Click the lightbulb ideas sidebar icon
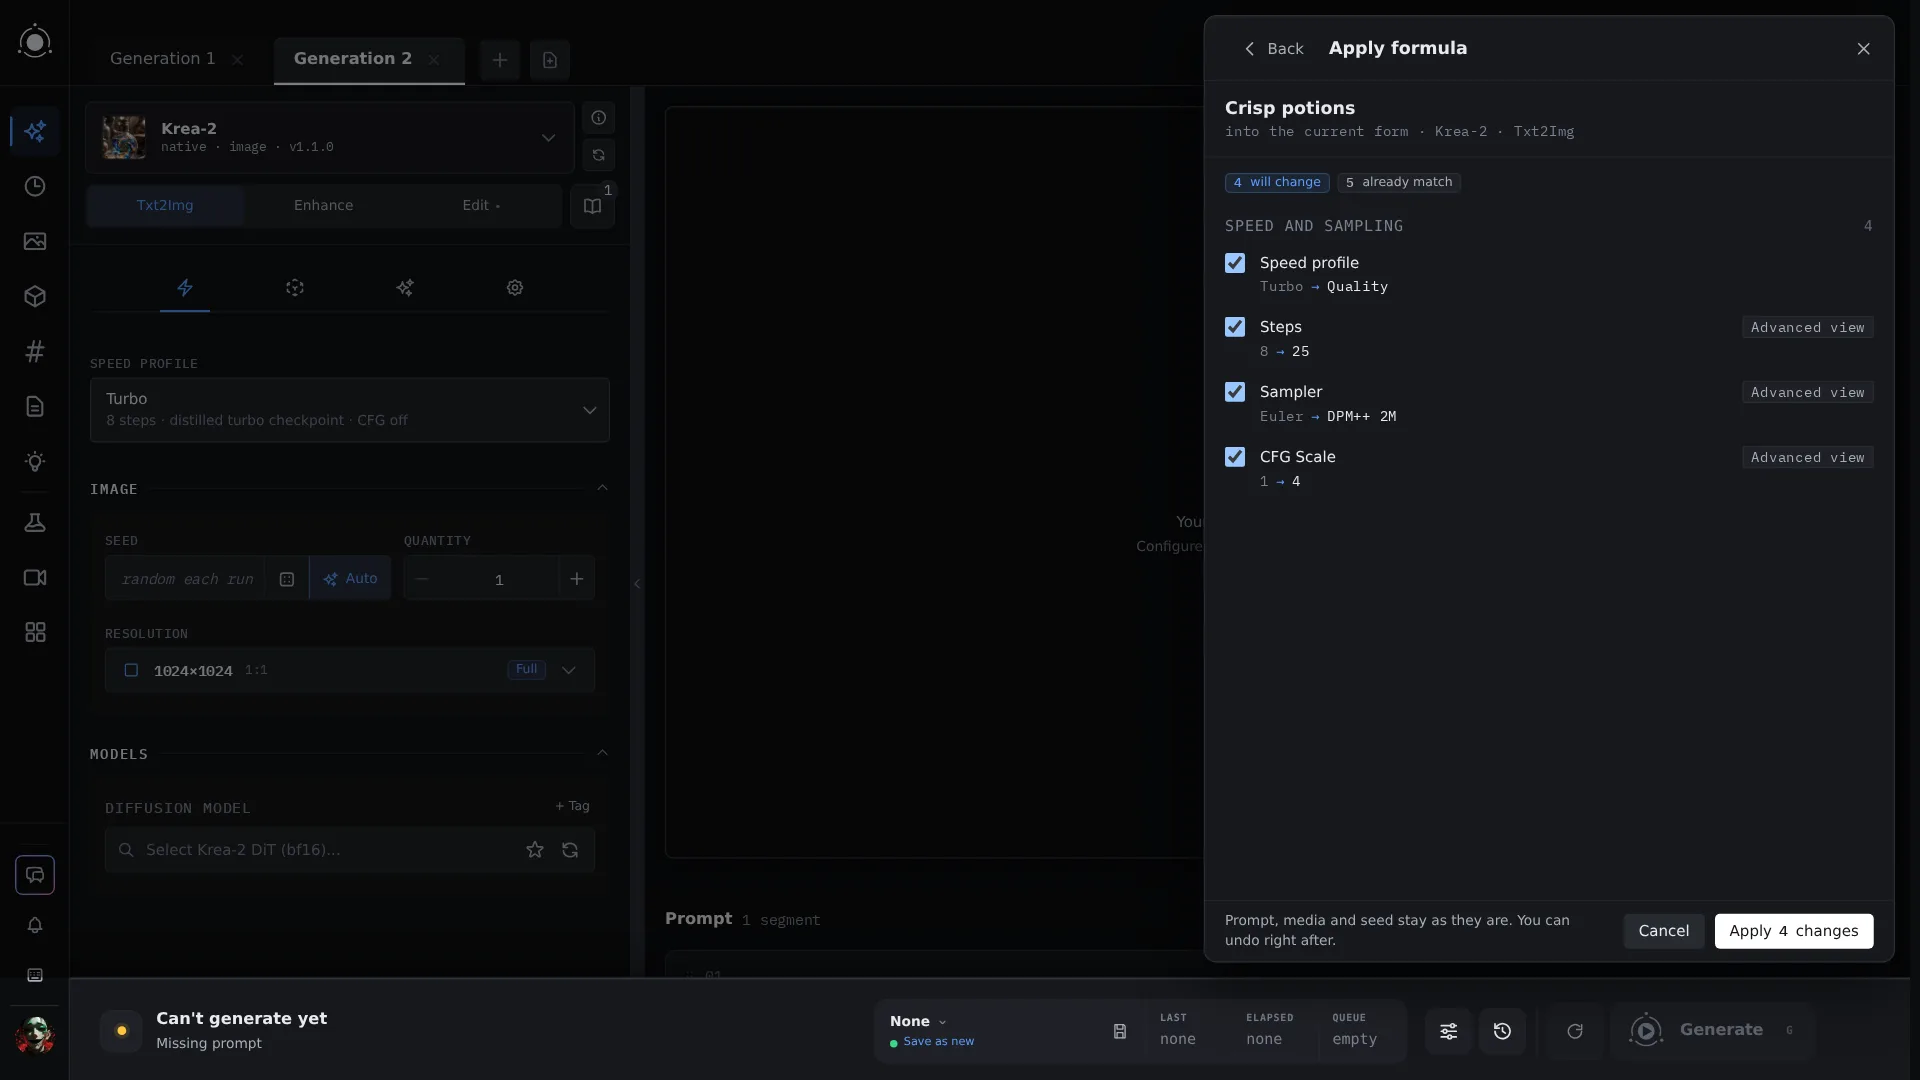Viewport: 1920px width, 1080px height. [x=35, y=462]
